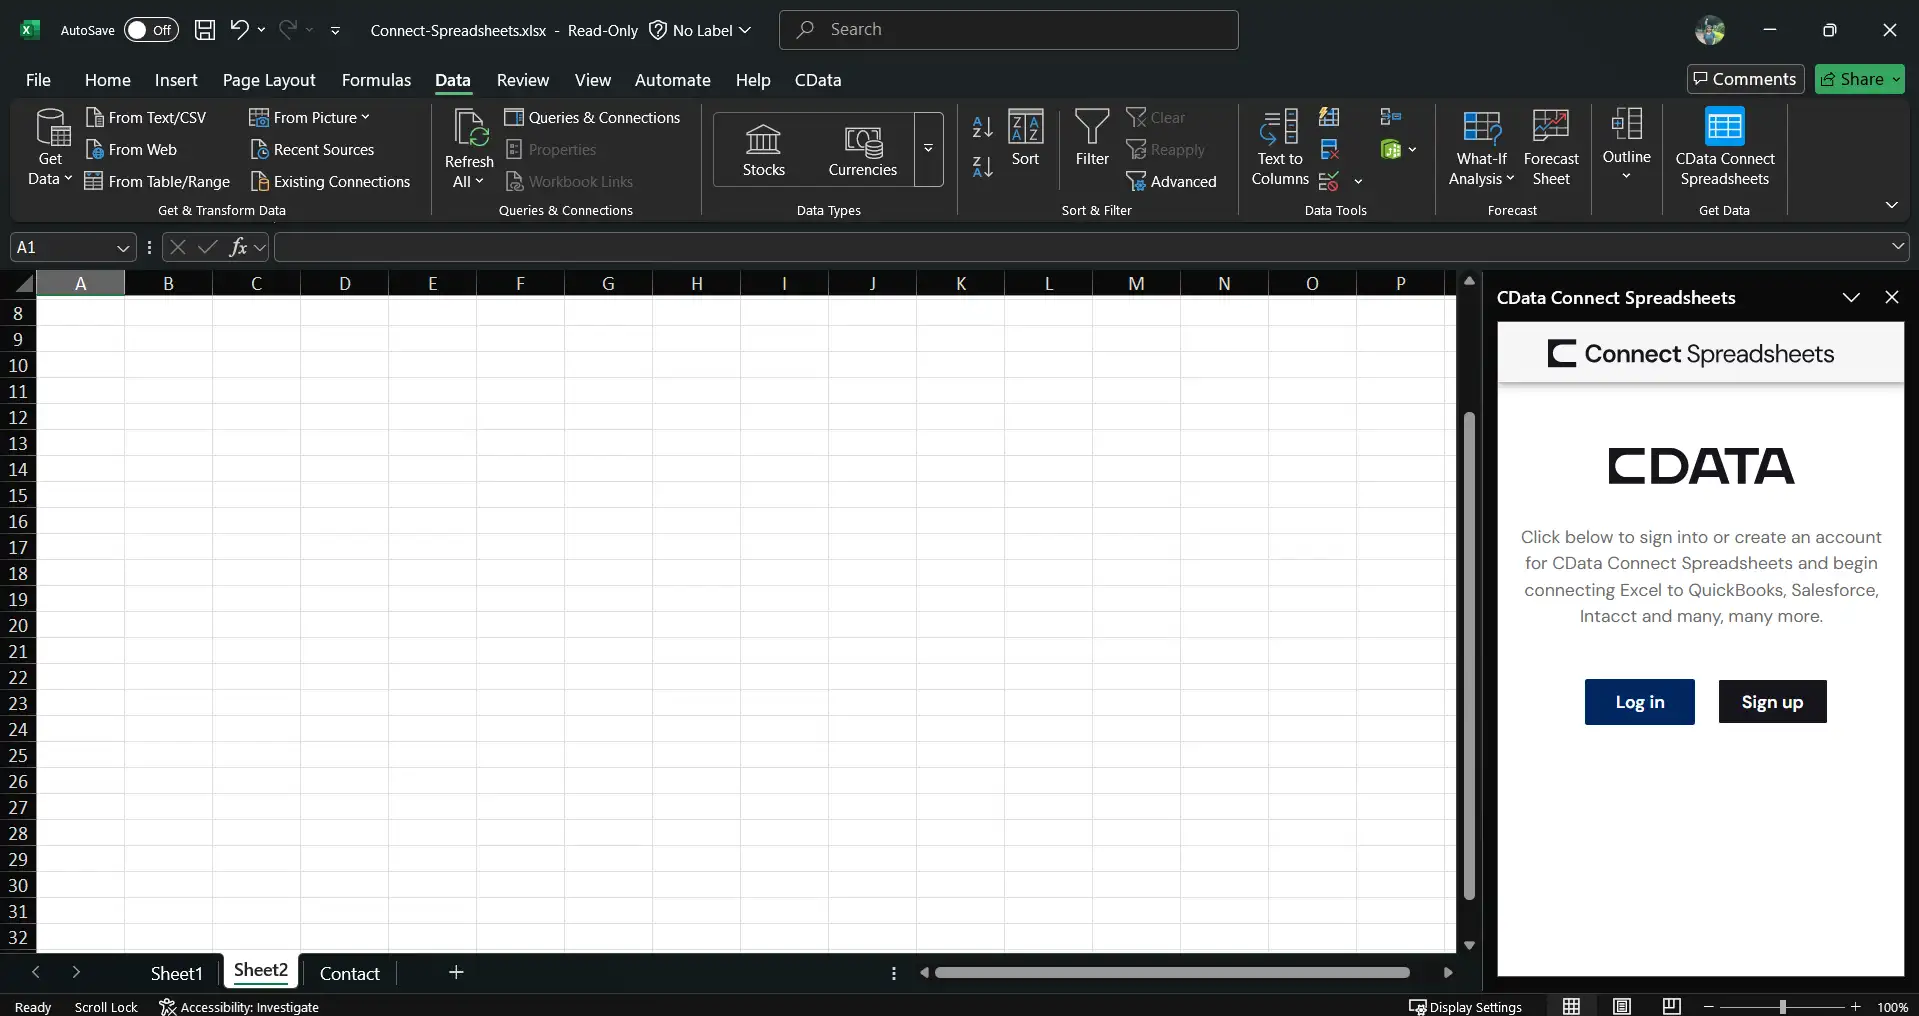Zoom in with the plus button

[1855, 1007]
